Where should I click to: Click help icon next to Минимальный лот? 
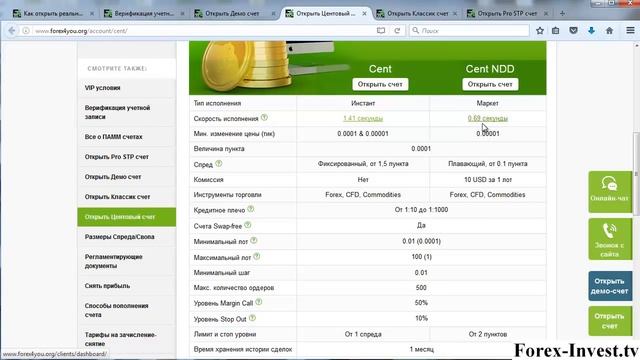point(254,241)
